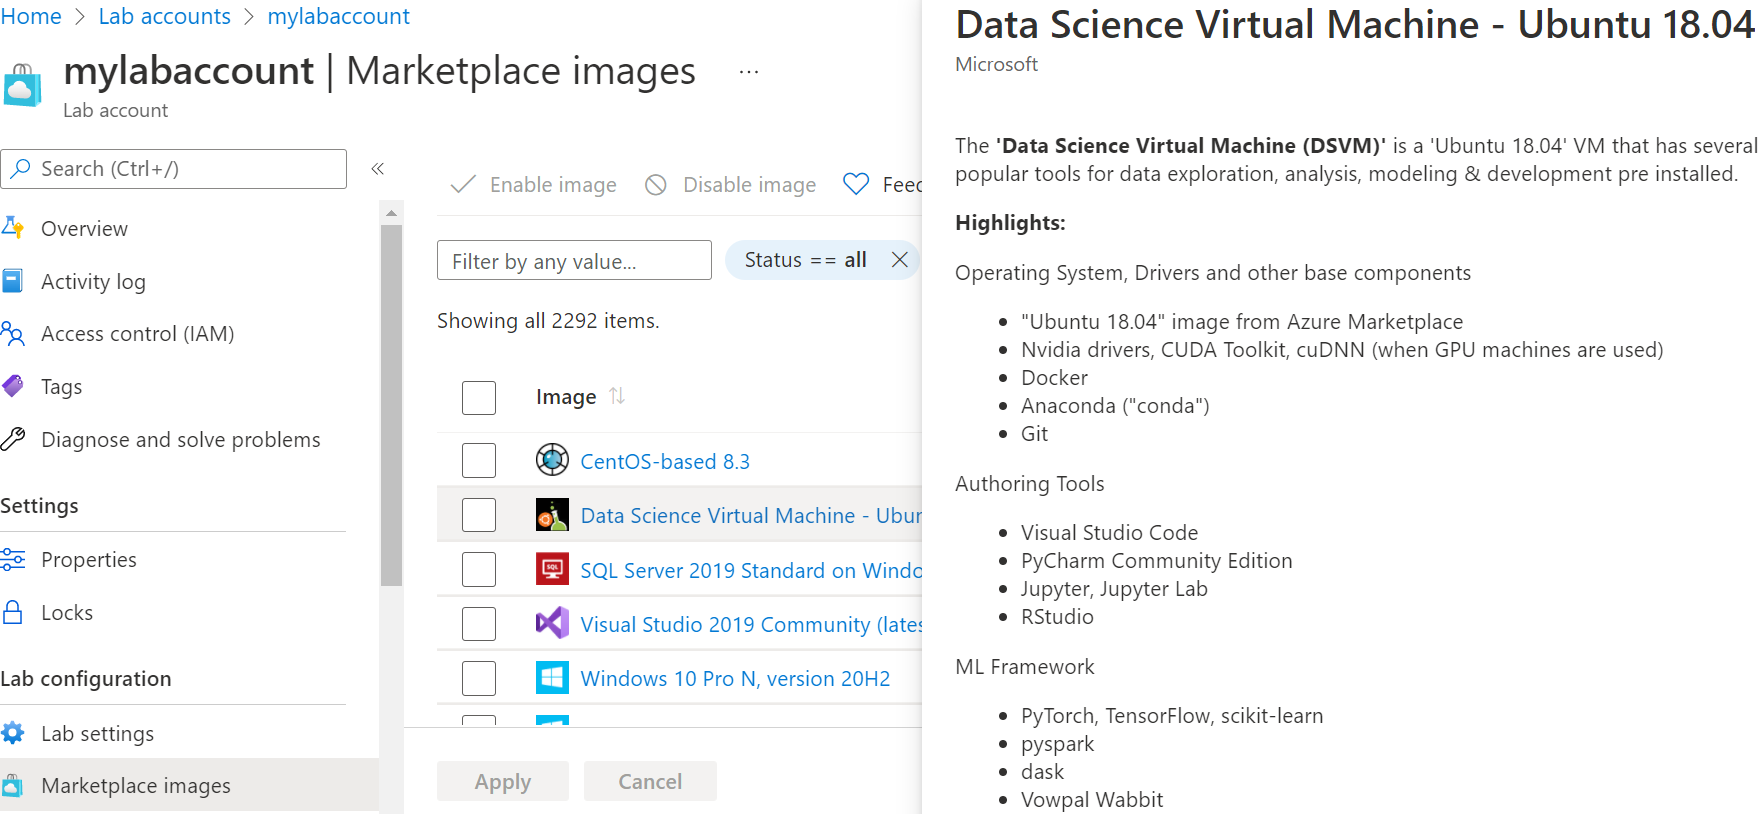Click the Enable image checkmark icon
The image size is (1764, 814).
tap(463, 184)
